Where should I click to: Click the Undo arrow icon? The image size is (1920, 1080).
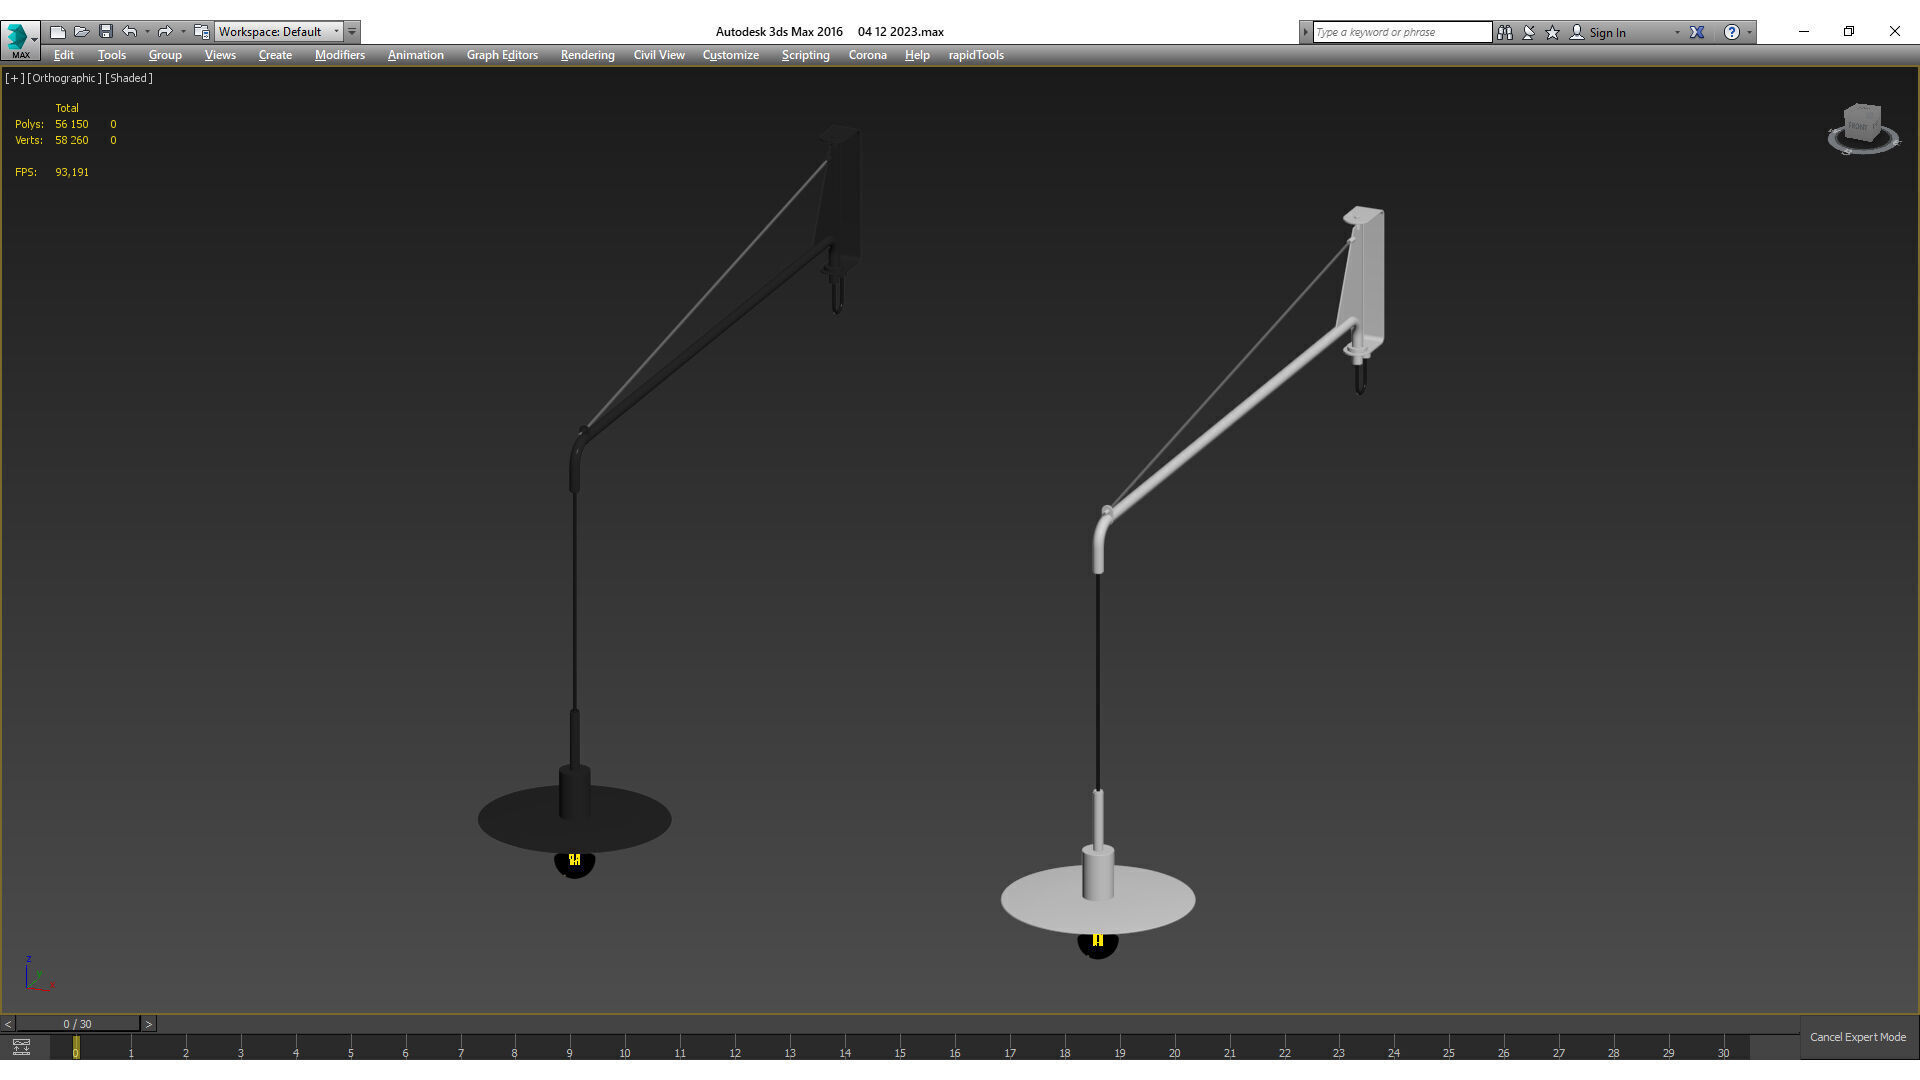[x=129, y=32]
